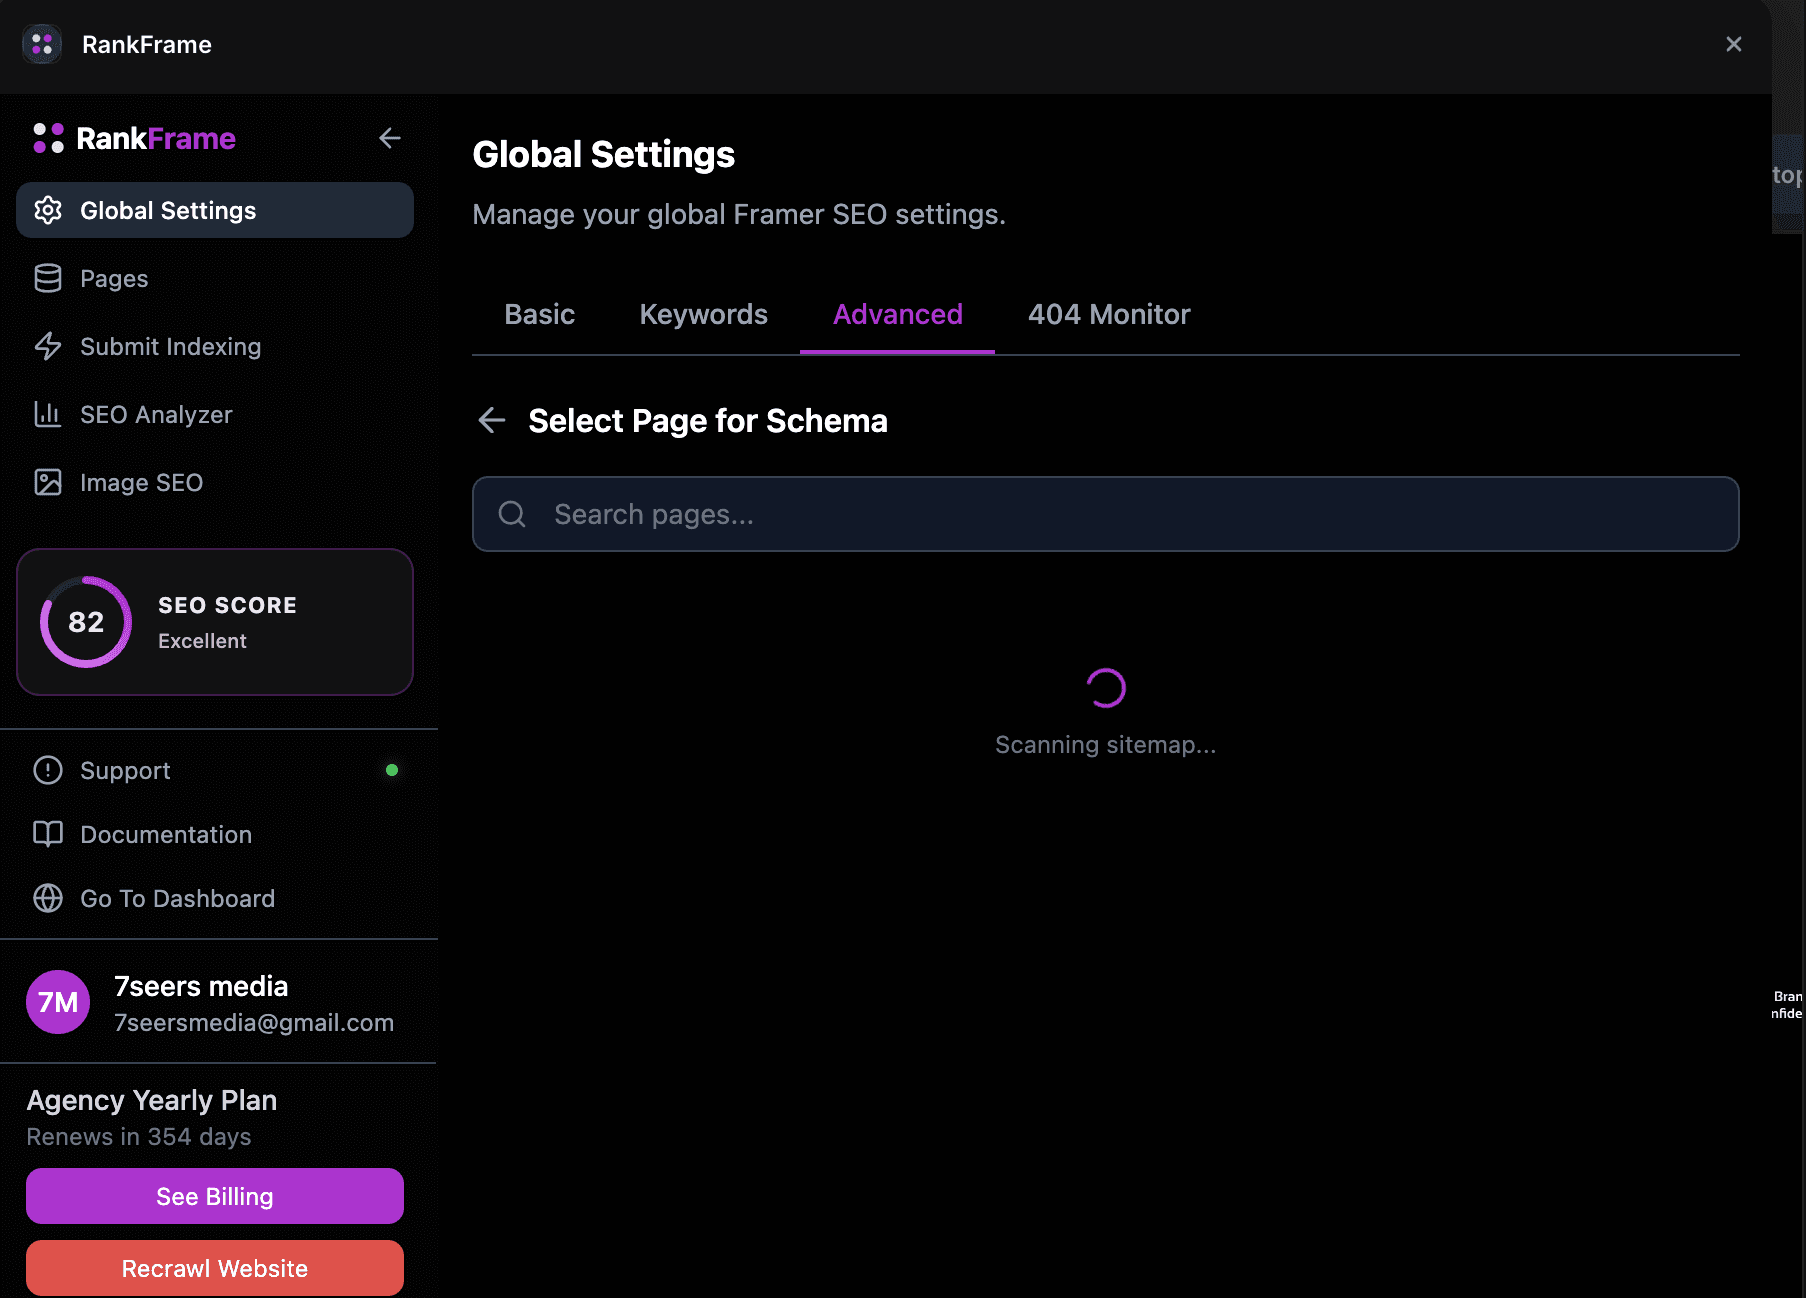Screen dimensions: 1806x1298
Task: Select the Advanced tab
Action: 898,314
